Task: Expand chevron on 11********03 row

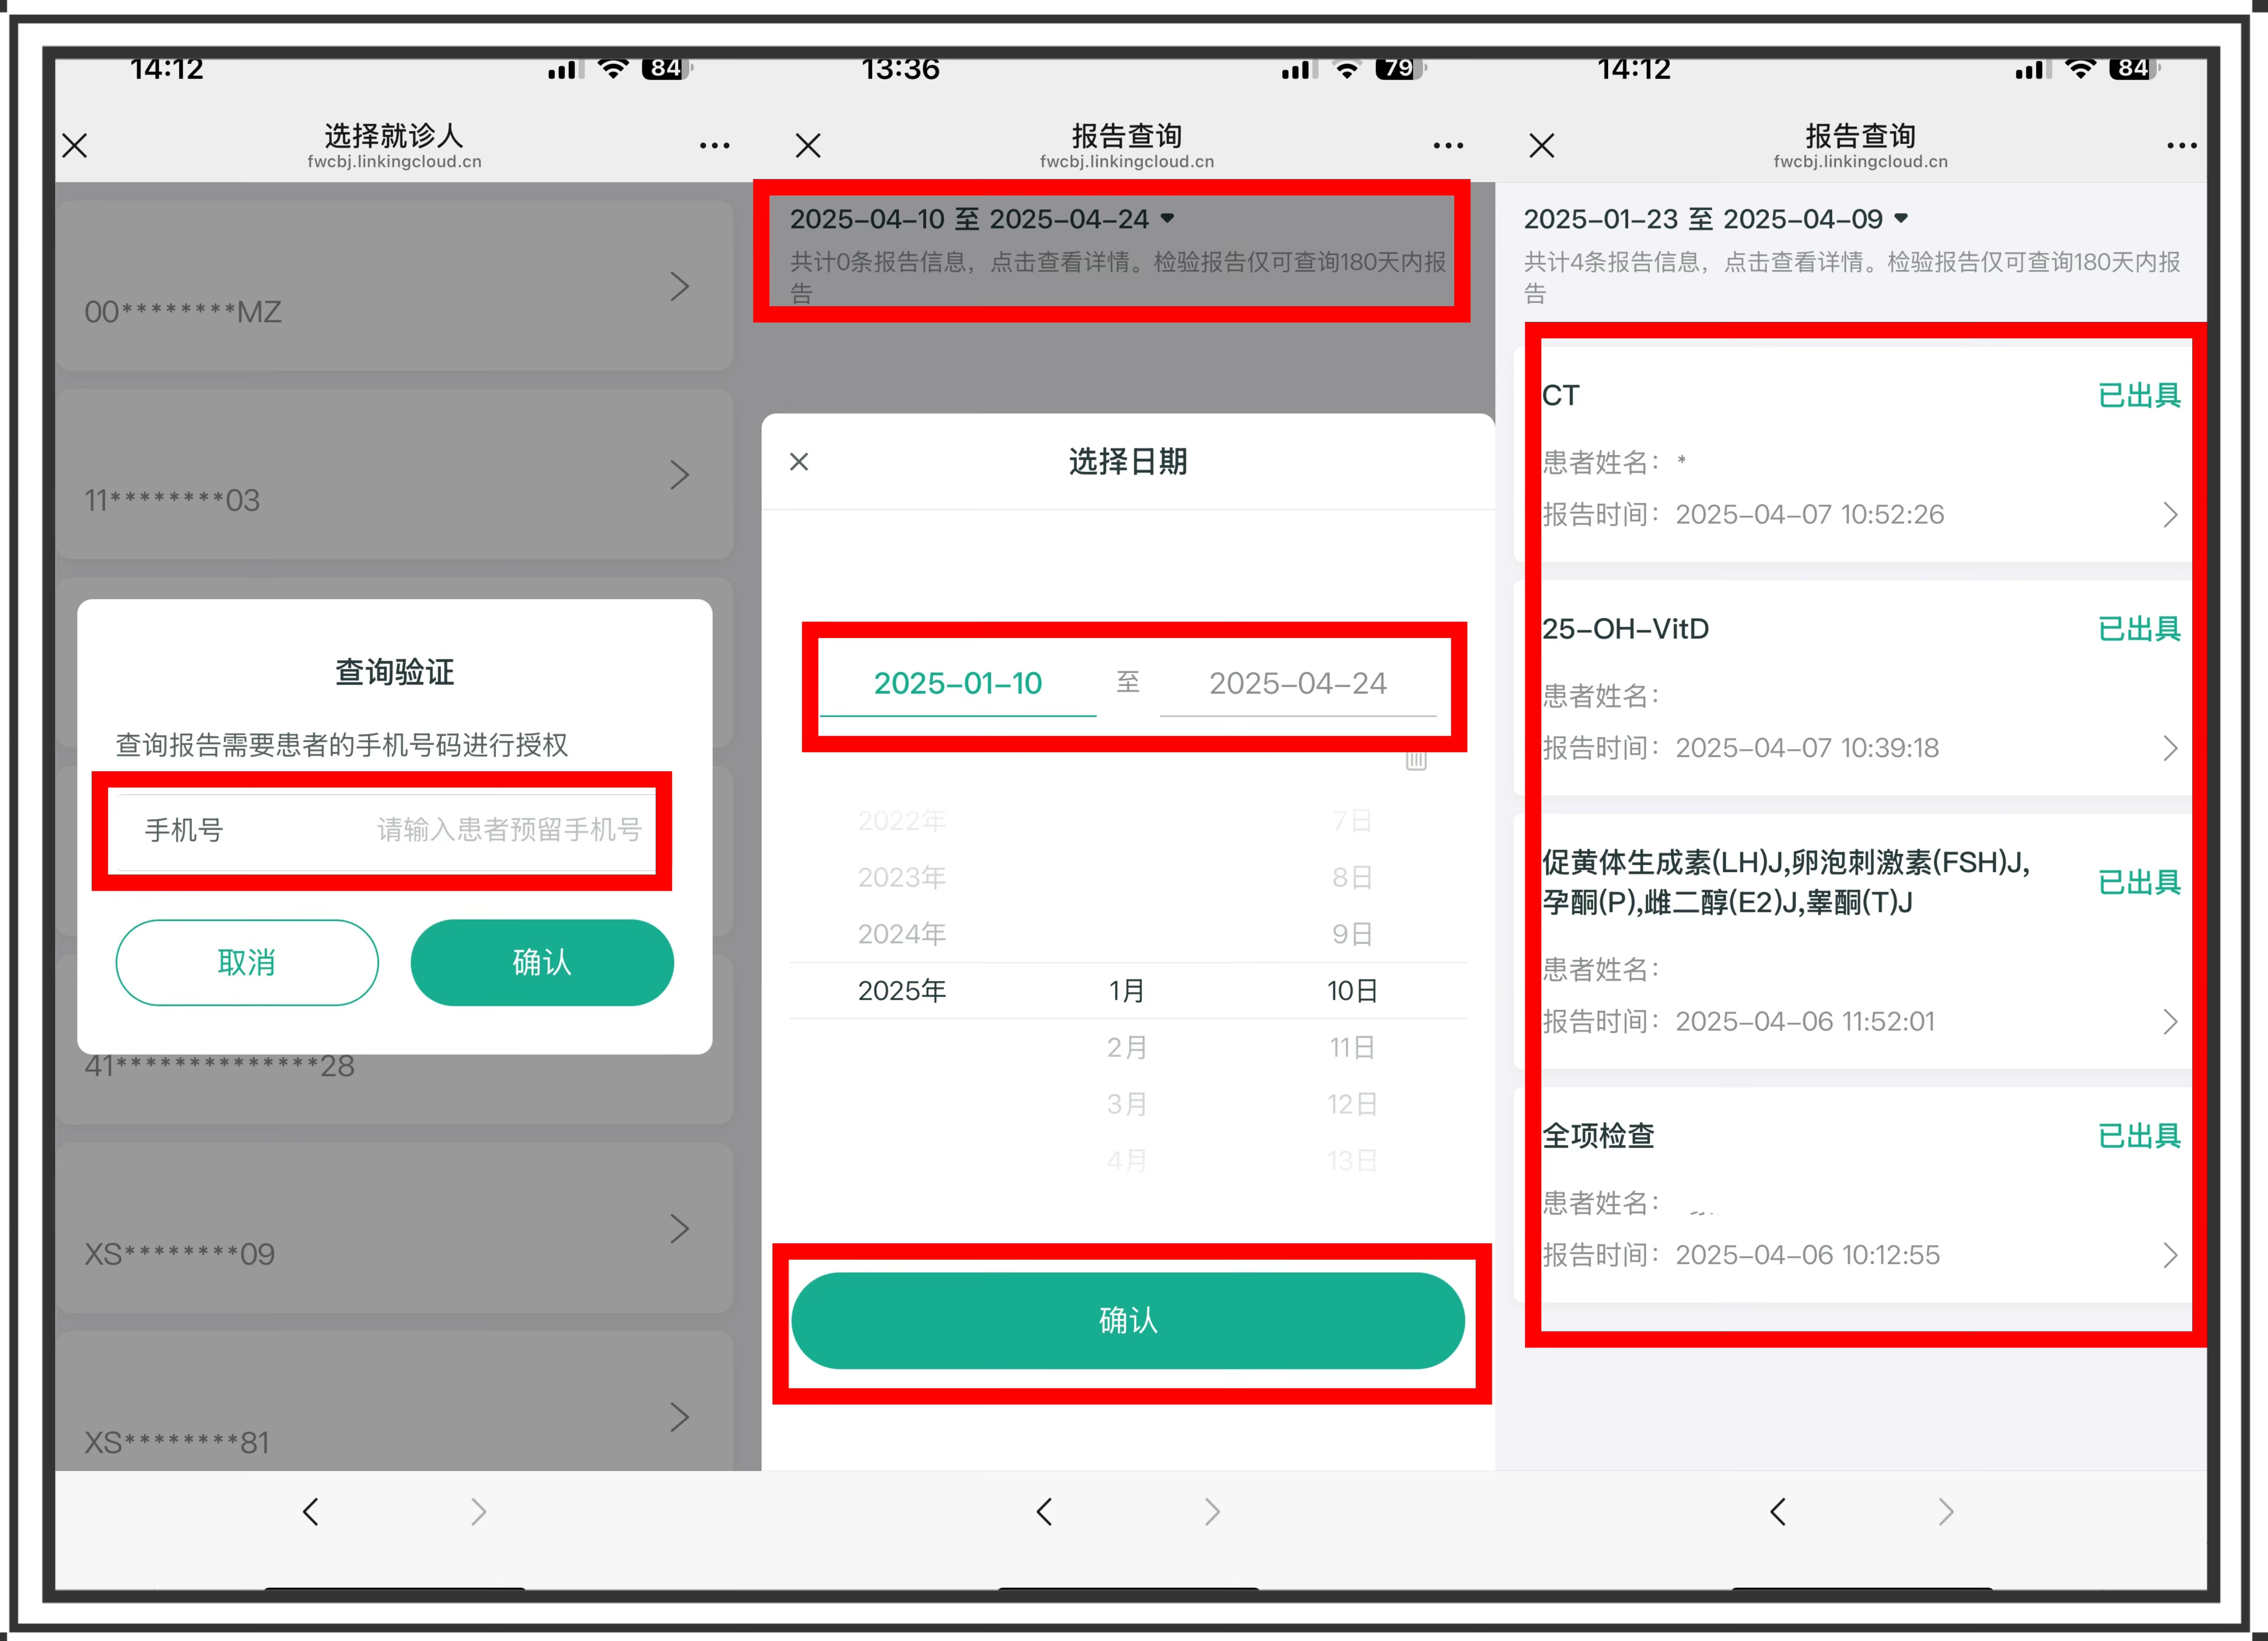Action: 680,475
